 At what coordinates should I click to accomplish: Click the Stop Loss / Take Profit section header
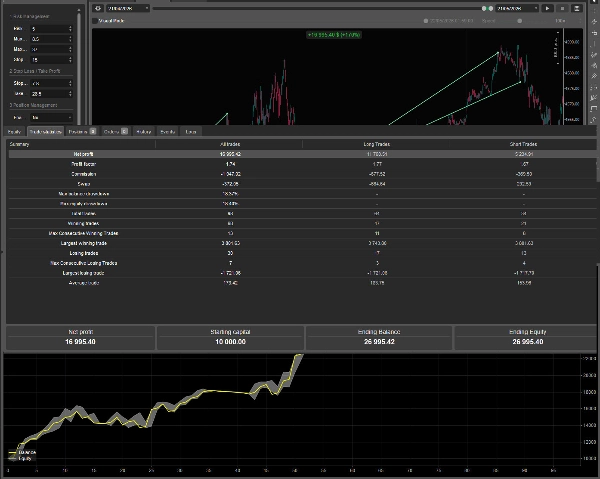pyautogui.click(x=35, y=71)
